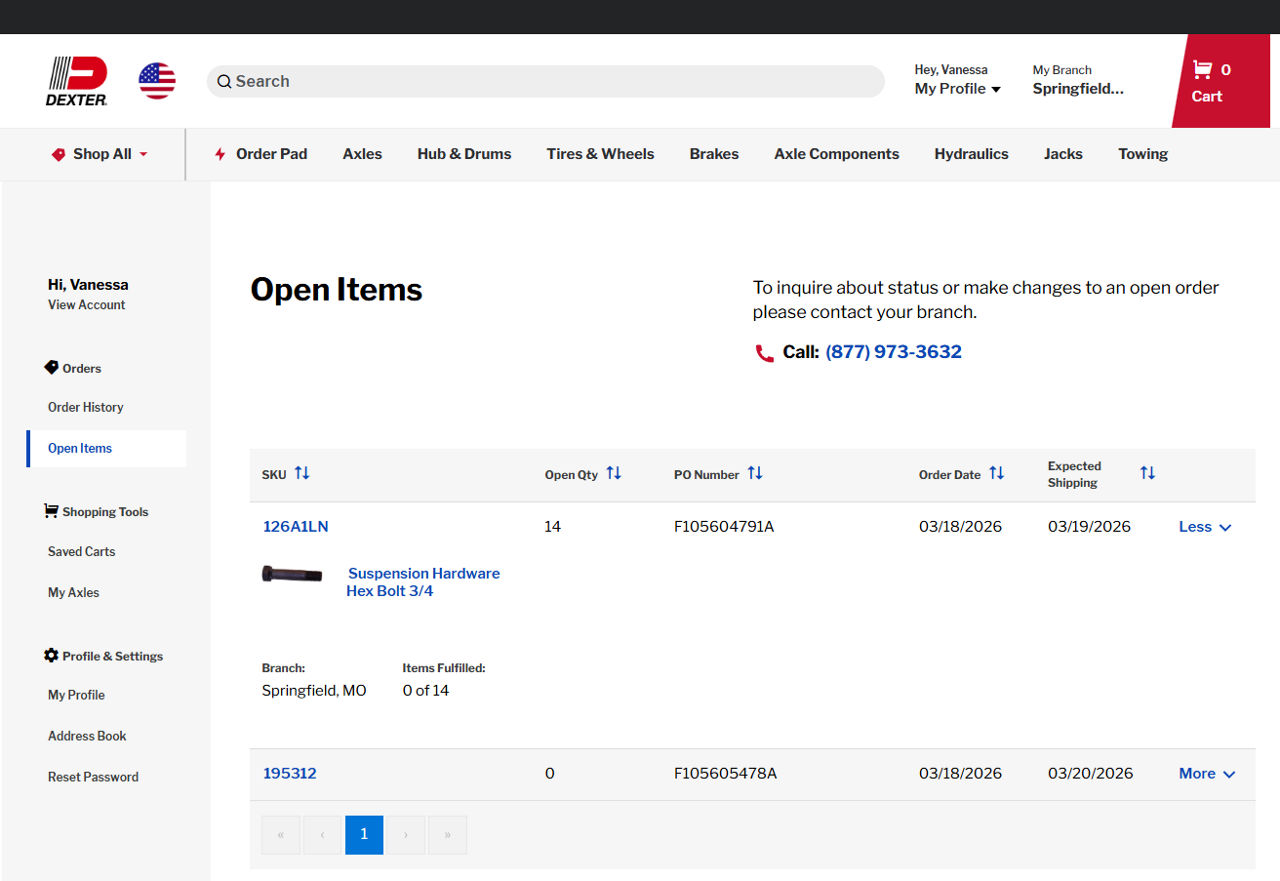Click Items Fulfilled value 0 of 14
1280x881 pixels.
click(x=426, y=691)
